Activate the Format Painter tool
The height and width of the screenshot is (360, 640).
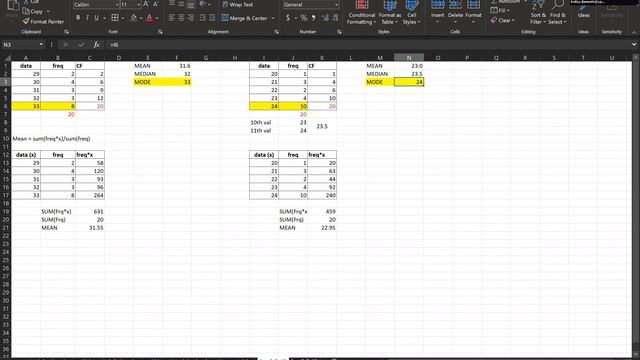tap(43, 21)
